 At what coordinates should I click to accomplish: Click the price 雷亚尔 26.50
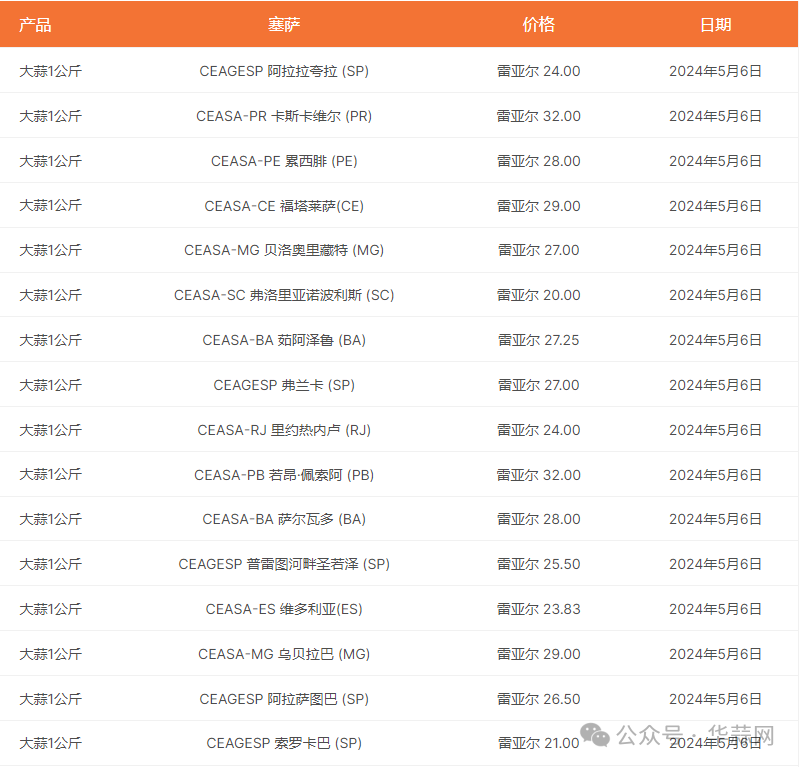539,699
